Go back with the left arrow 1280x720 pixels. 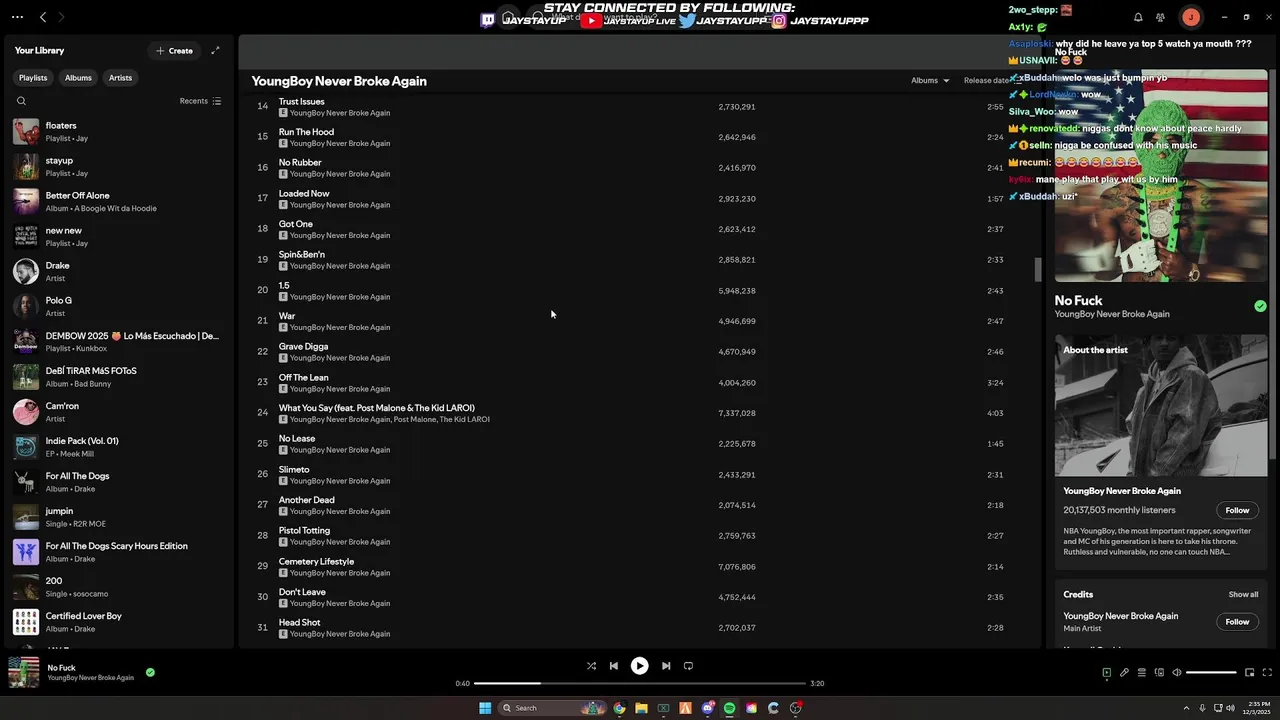coord(43,17)
